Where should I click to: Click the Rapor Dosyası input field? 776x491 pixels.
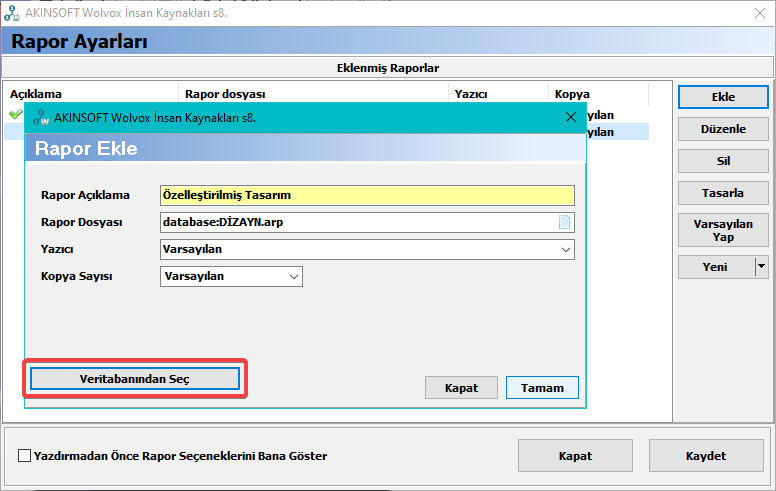[367, 222]
